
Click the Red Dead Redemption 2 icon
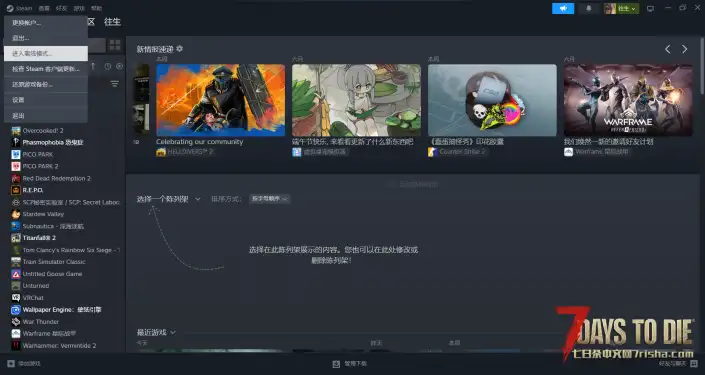16,178
